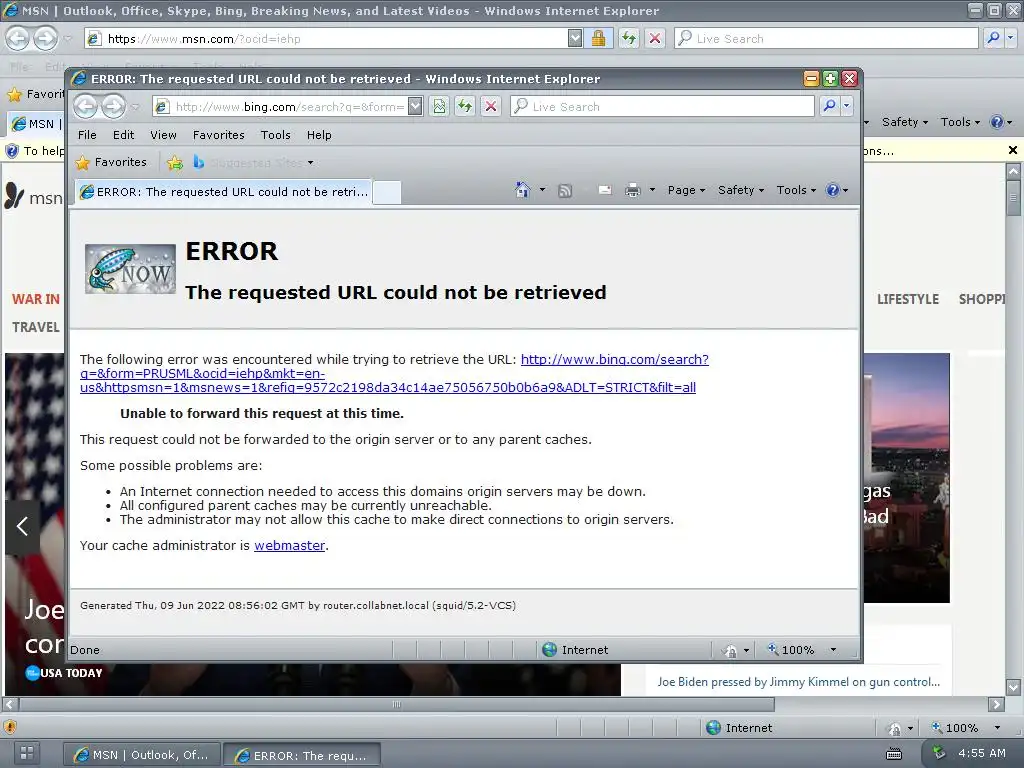Switch to ERROR taskbar button
1024x768 pixels.
pos(301,755)
